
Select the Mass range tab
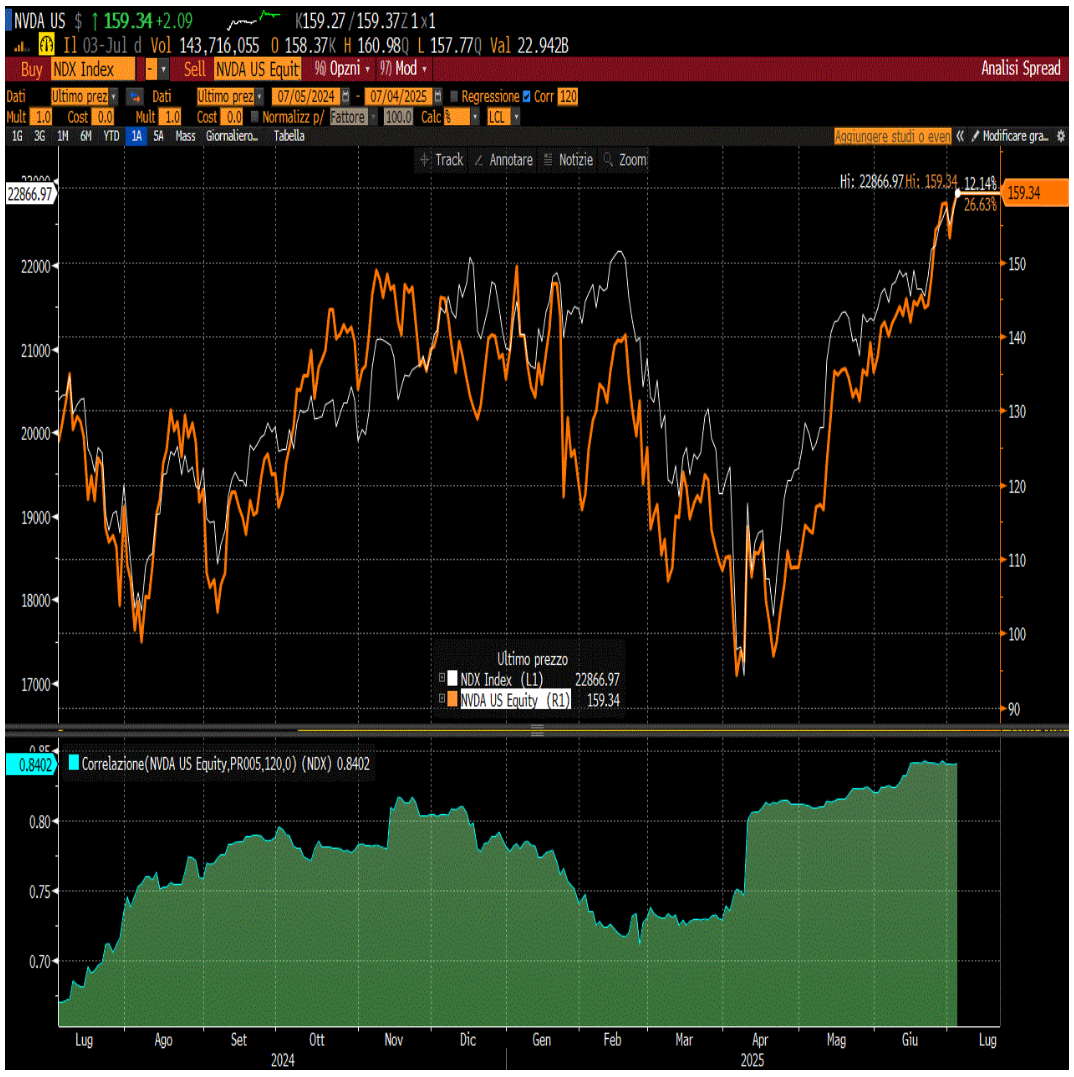pos(185,136)
